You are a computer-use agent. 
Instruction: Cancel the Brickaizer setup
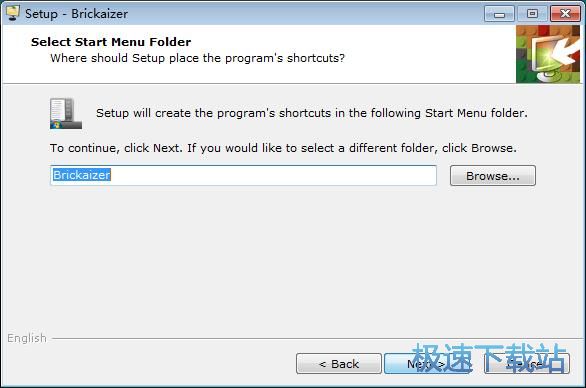(527, 364)
